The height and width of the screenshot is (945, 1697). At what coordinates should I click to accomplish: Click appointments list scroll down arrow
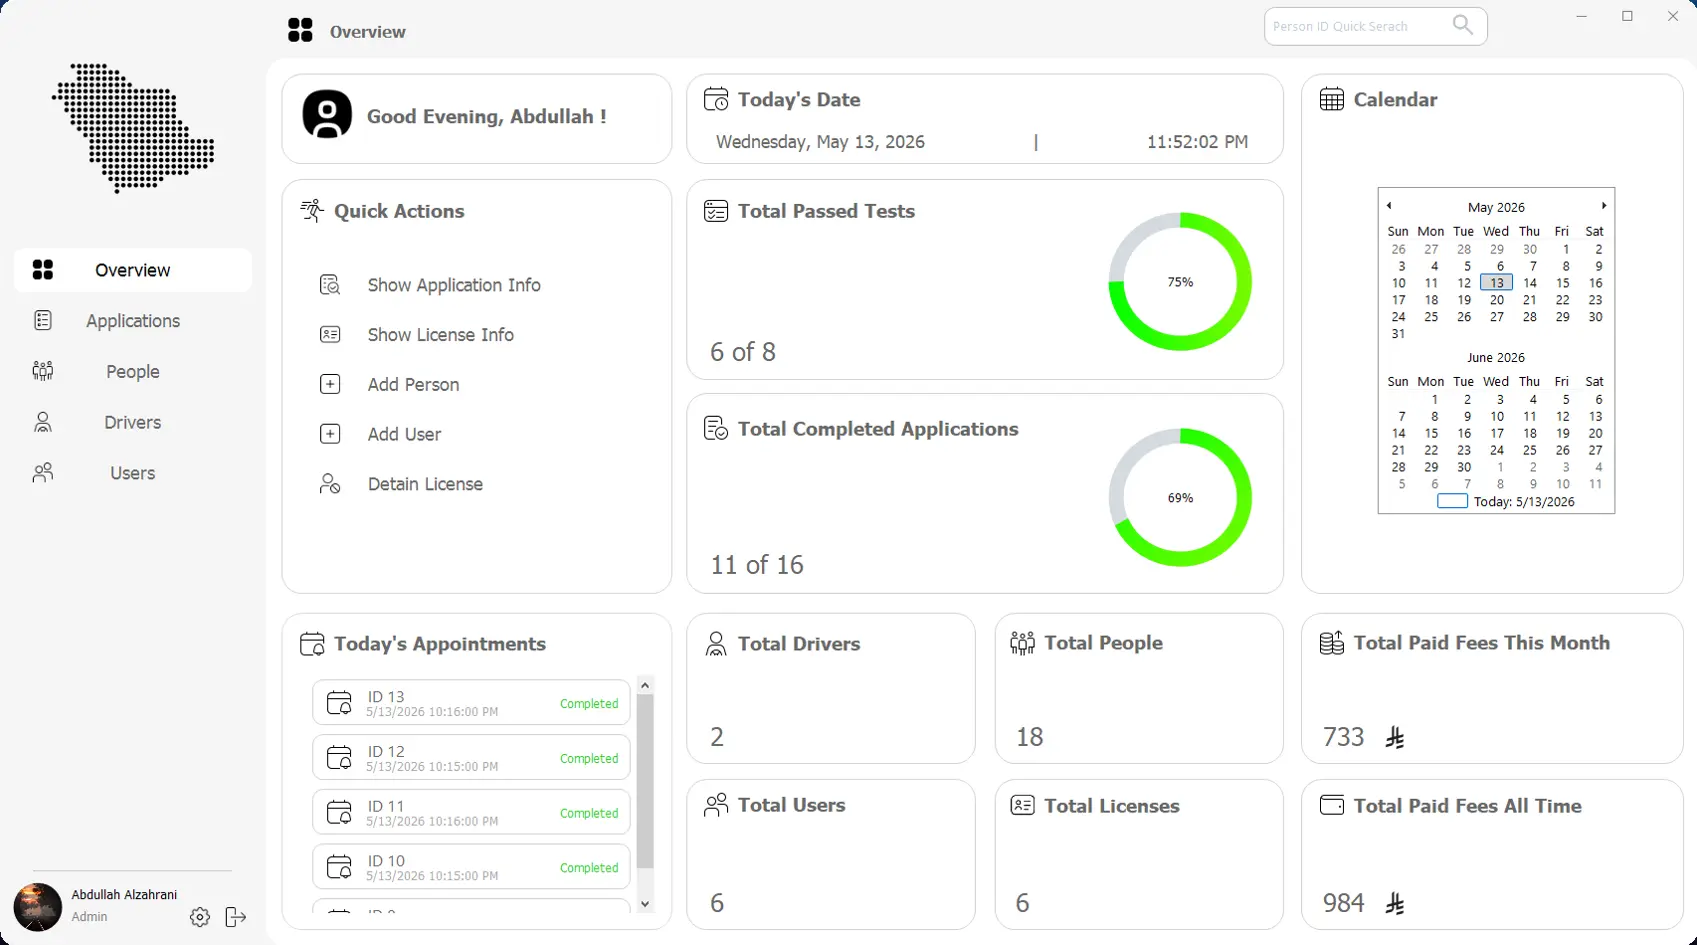click(645, 904)
